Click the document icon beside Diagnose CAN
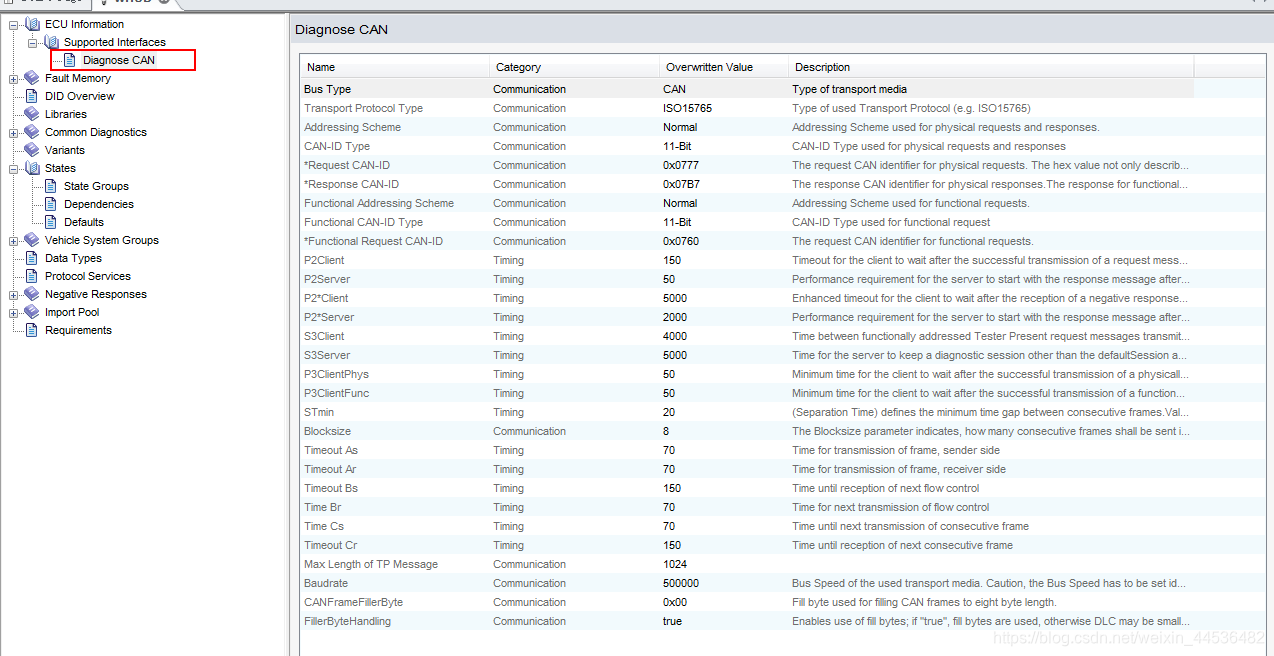Image resolution: width=1274 pixels, height=656 pixels. coord(70,60)
